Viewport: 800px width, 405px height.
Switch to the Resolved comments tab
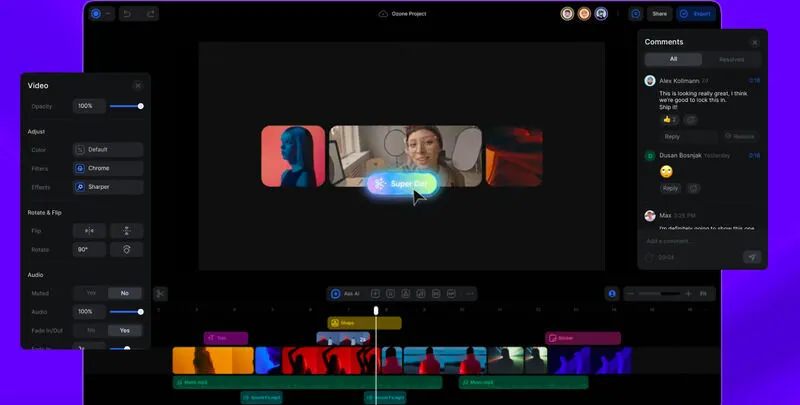732,59
